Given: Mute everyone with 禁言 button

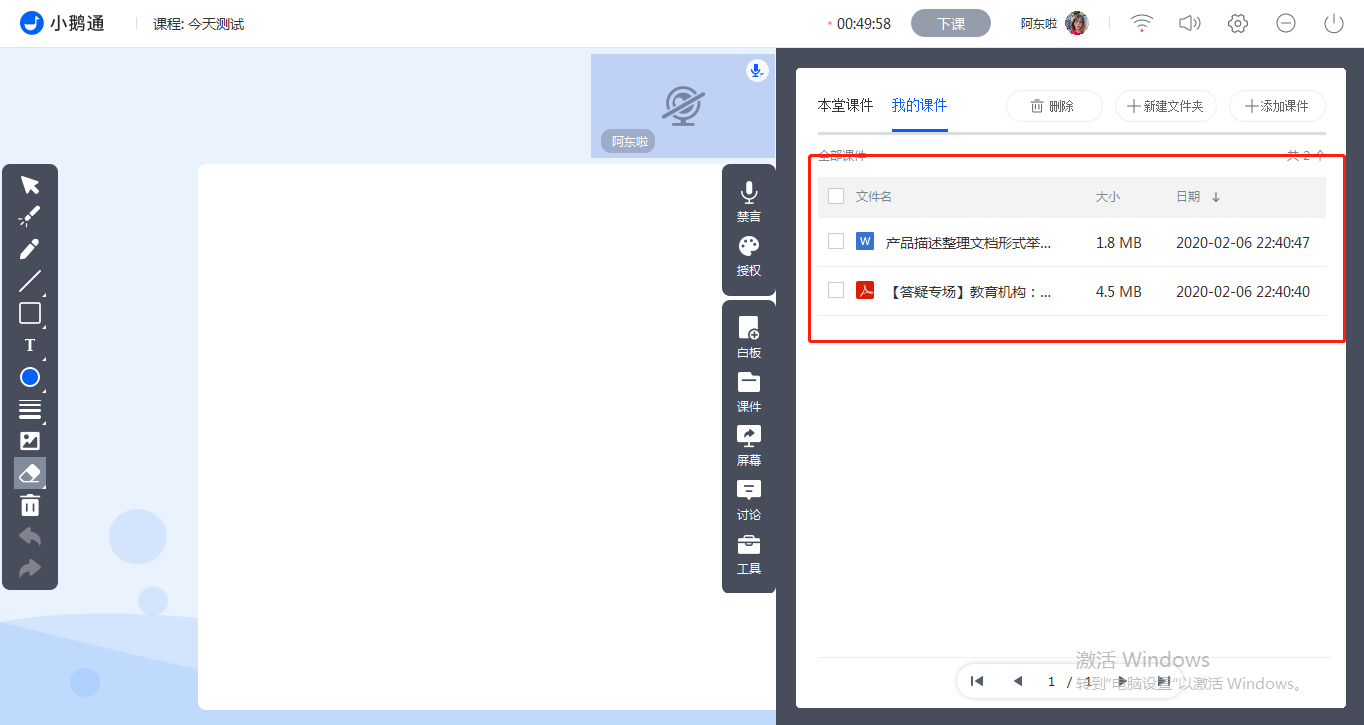Looking at the screenshot, I should pos(749,202).
